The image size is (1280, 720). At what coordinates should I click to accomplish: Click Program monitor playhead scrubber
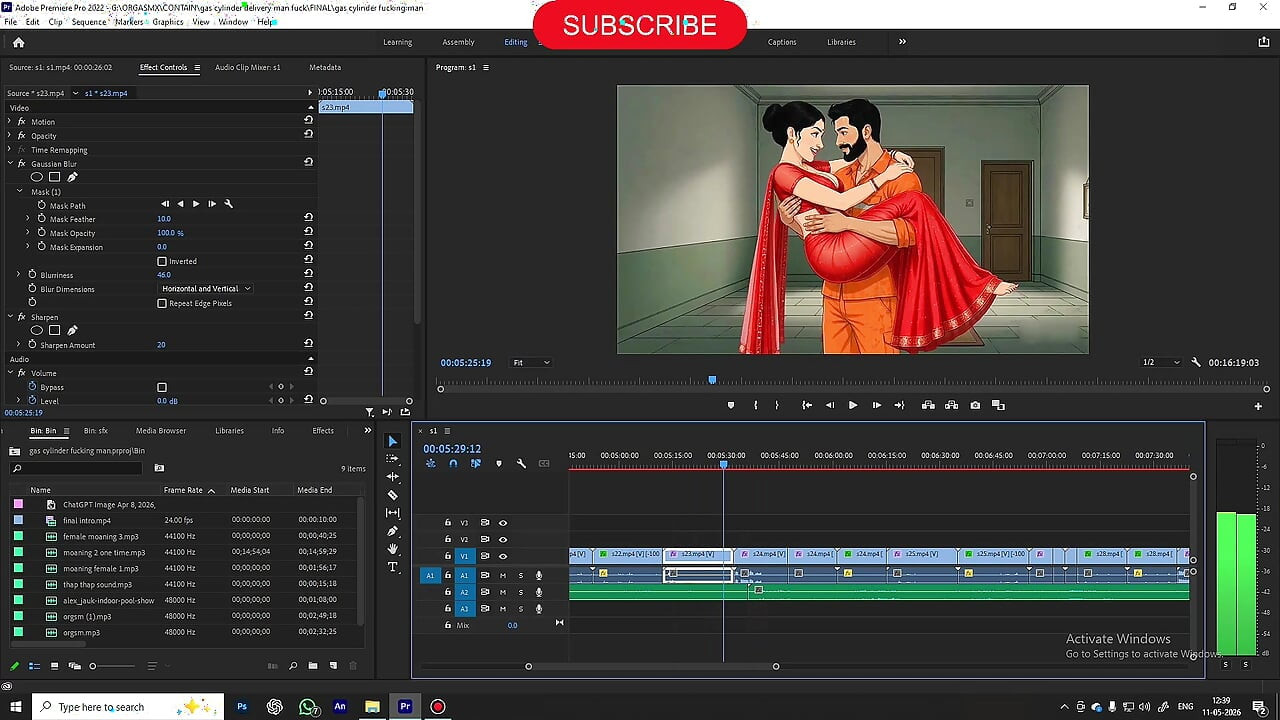712,380
